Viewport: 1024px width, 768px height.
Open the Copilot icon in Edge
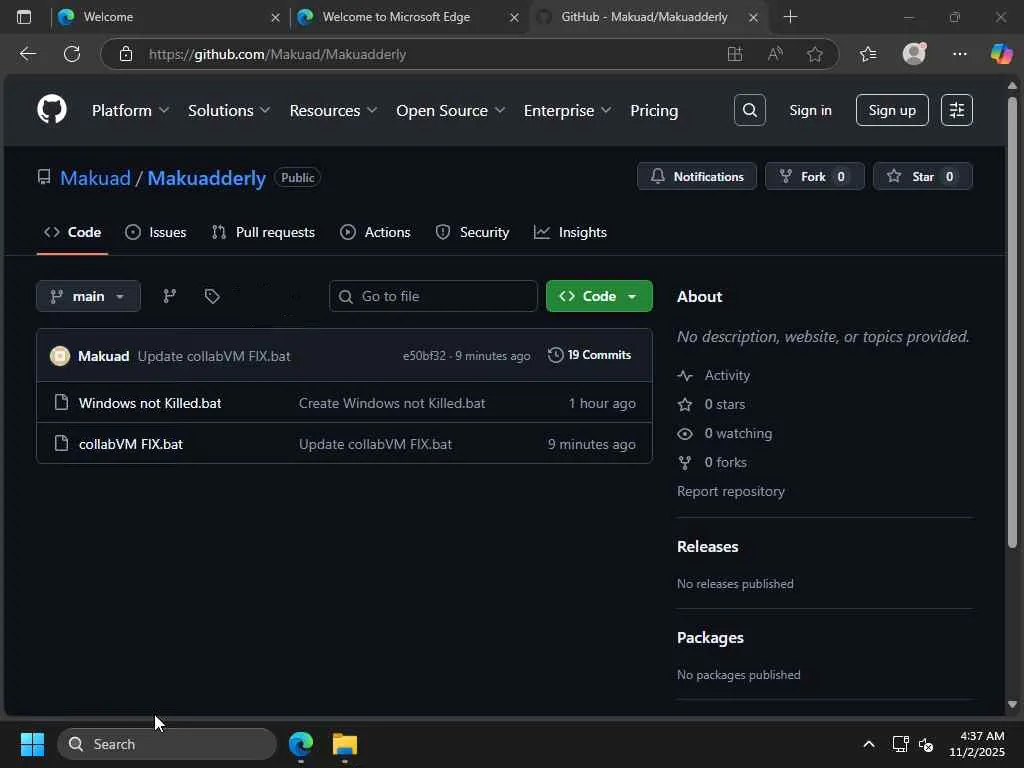[1001, 54]
